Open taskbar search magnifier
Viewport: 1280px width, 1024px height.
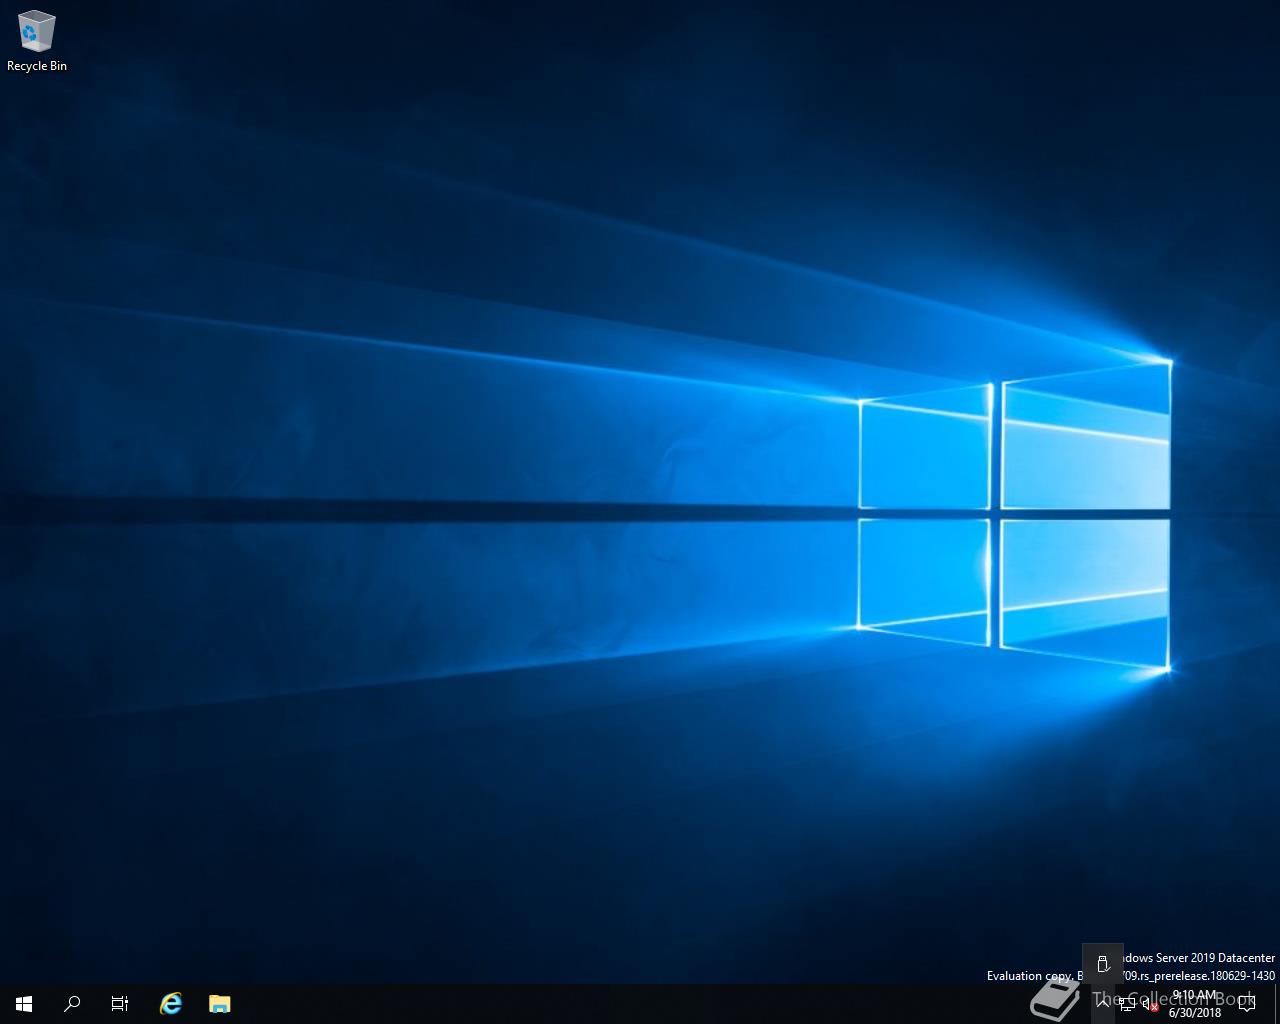72,1004
